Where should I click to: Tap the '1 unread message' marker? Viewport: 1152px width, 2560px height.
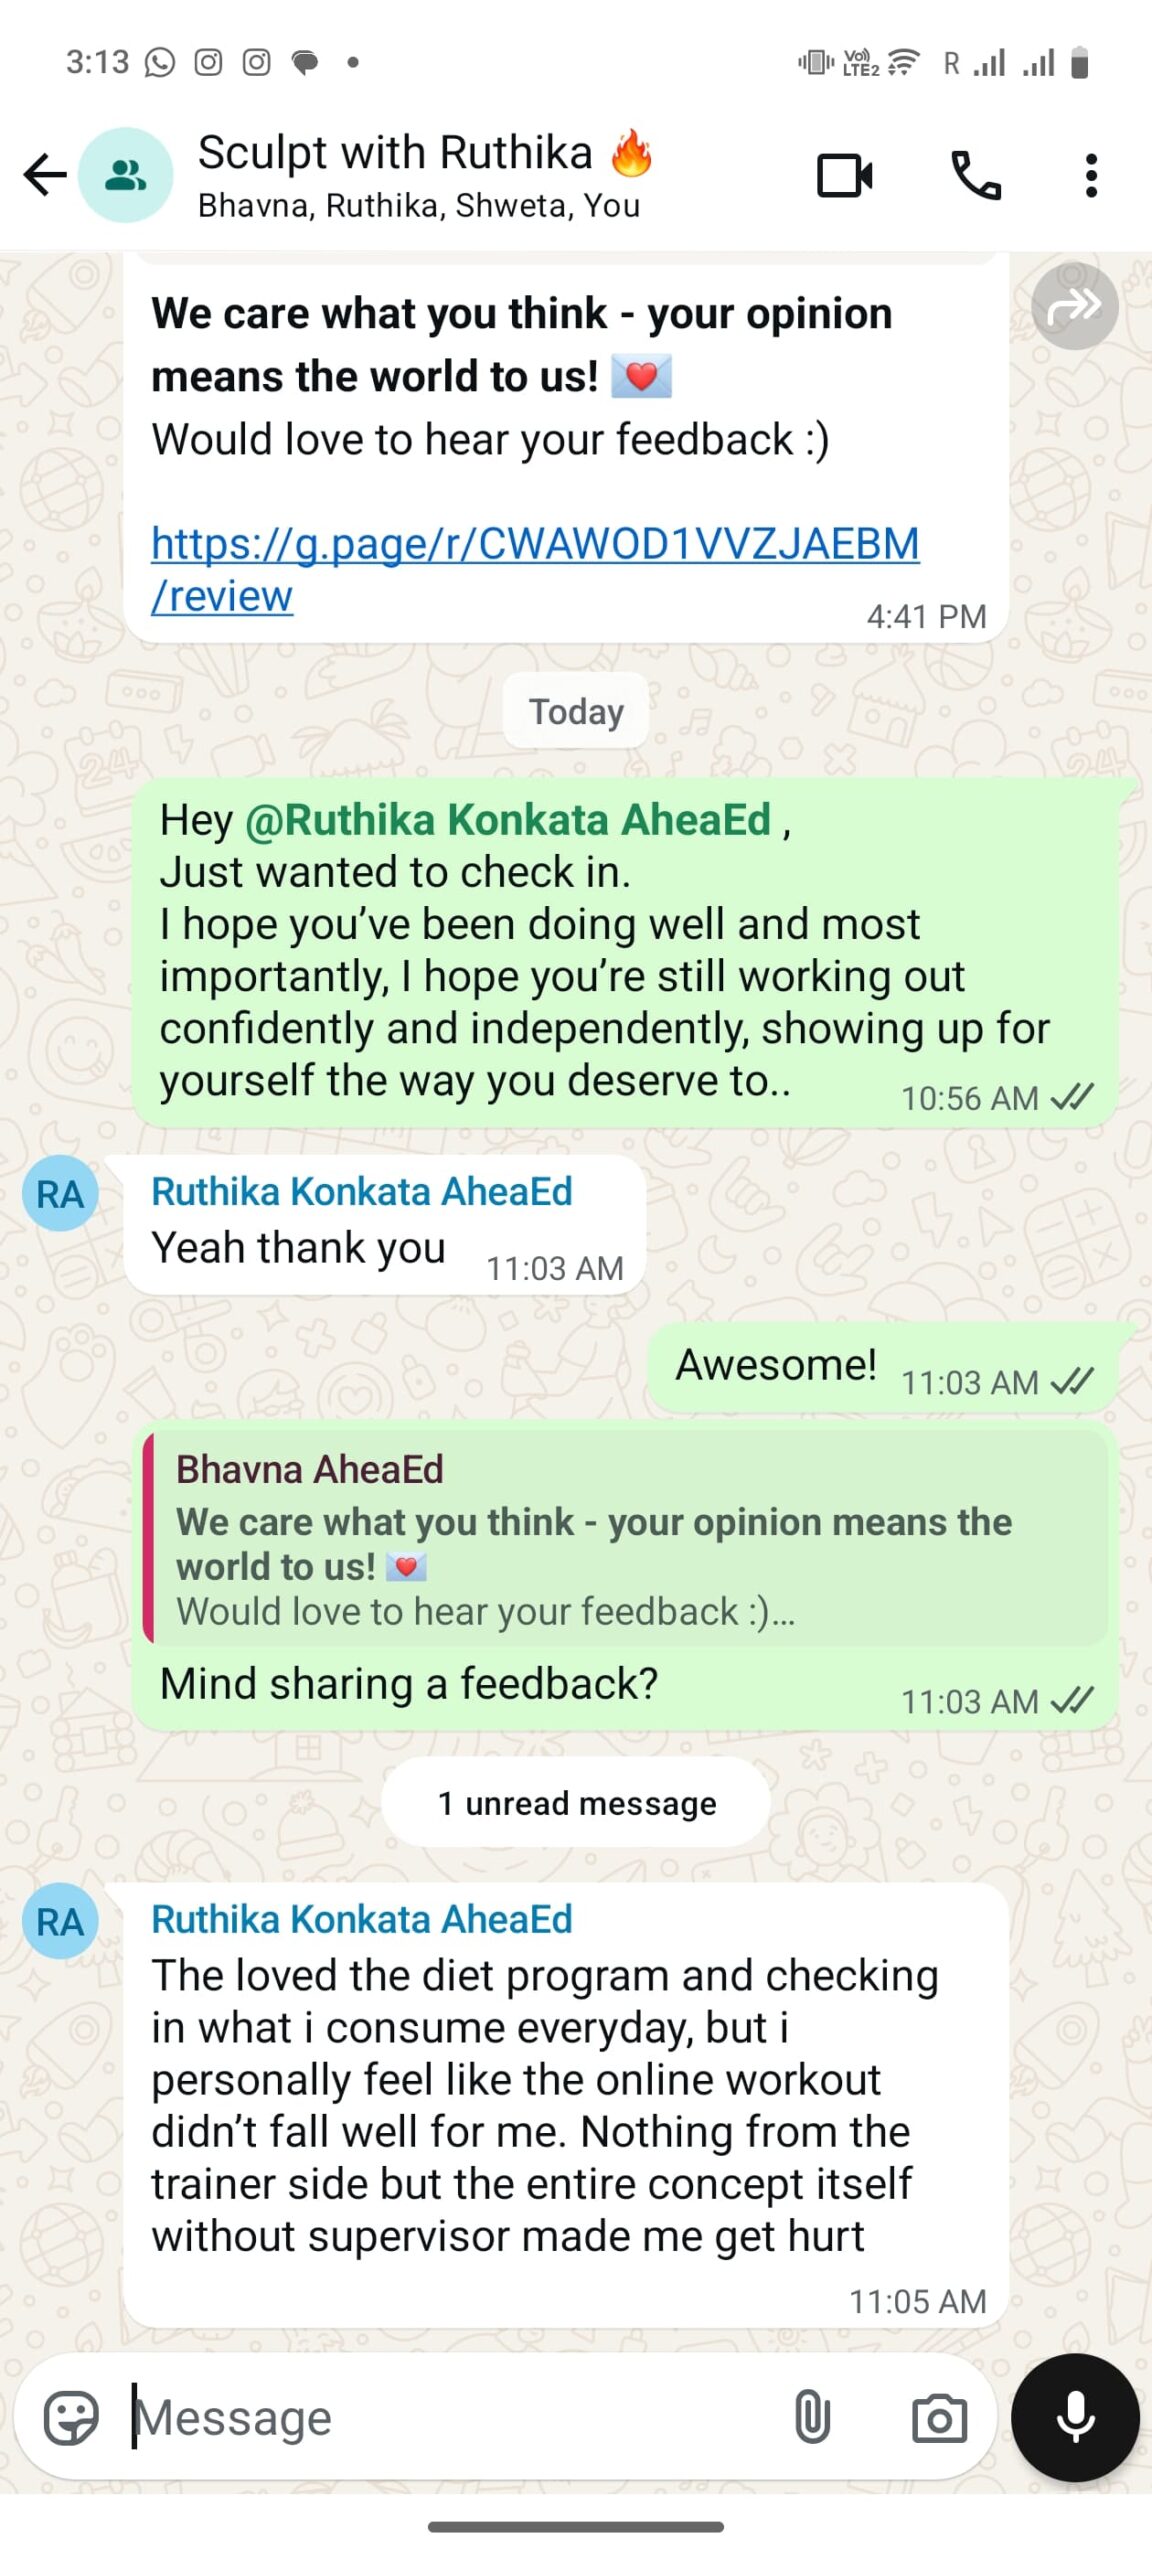(576, 1803)
